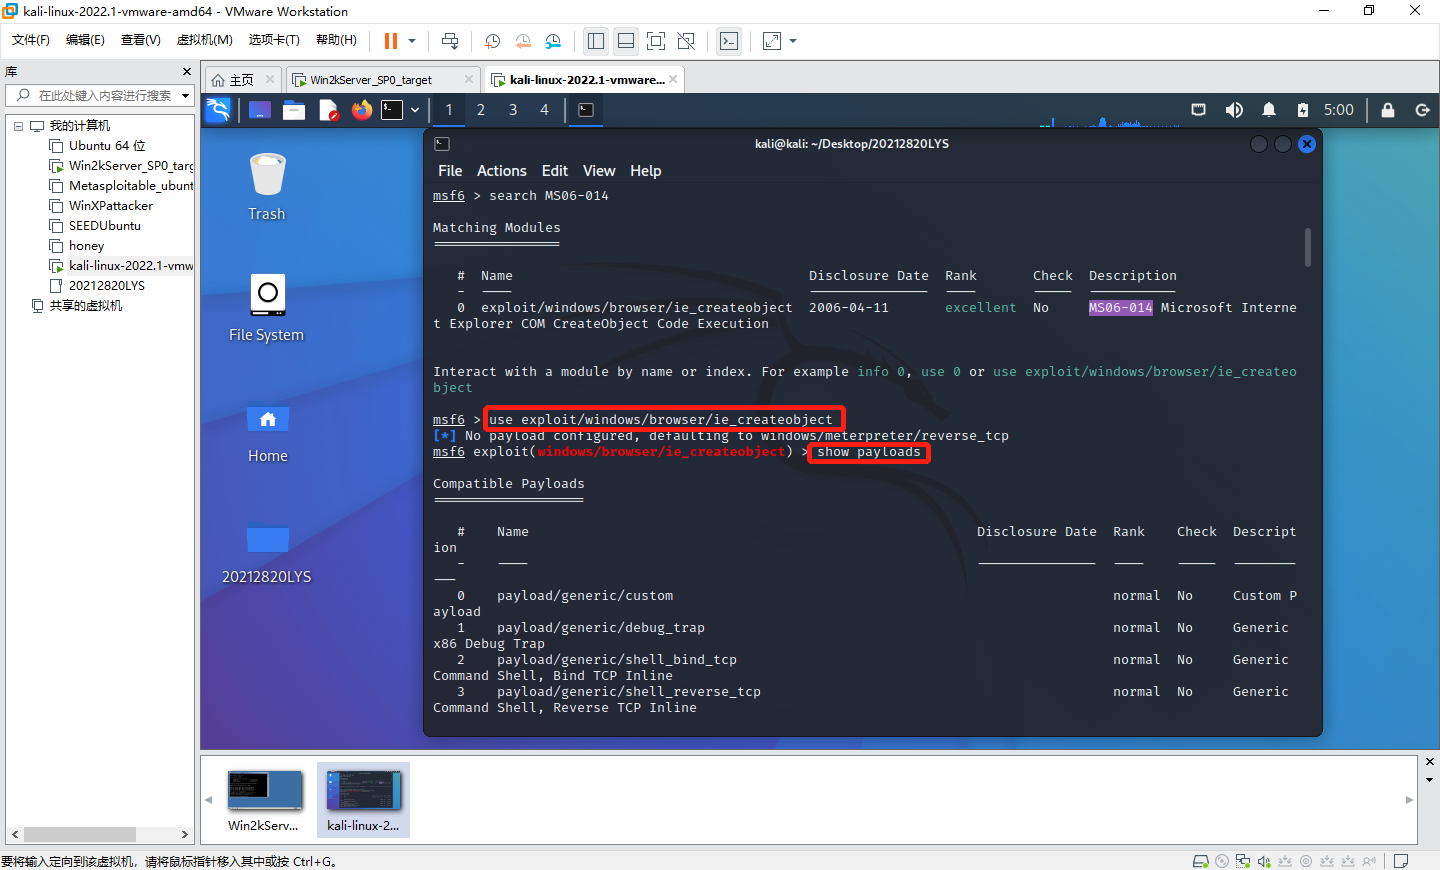Switch to Kali workspace 2

point(481,110)
